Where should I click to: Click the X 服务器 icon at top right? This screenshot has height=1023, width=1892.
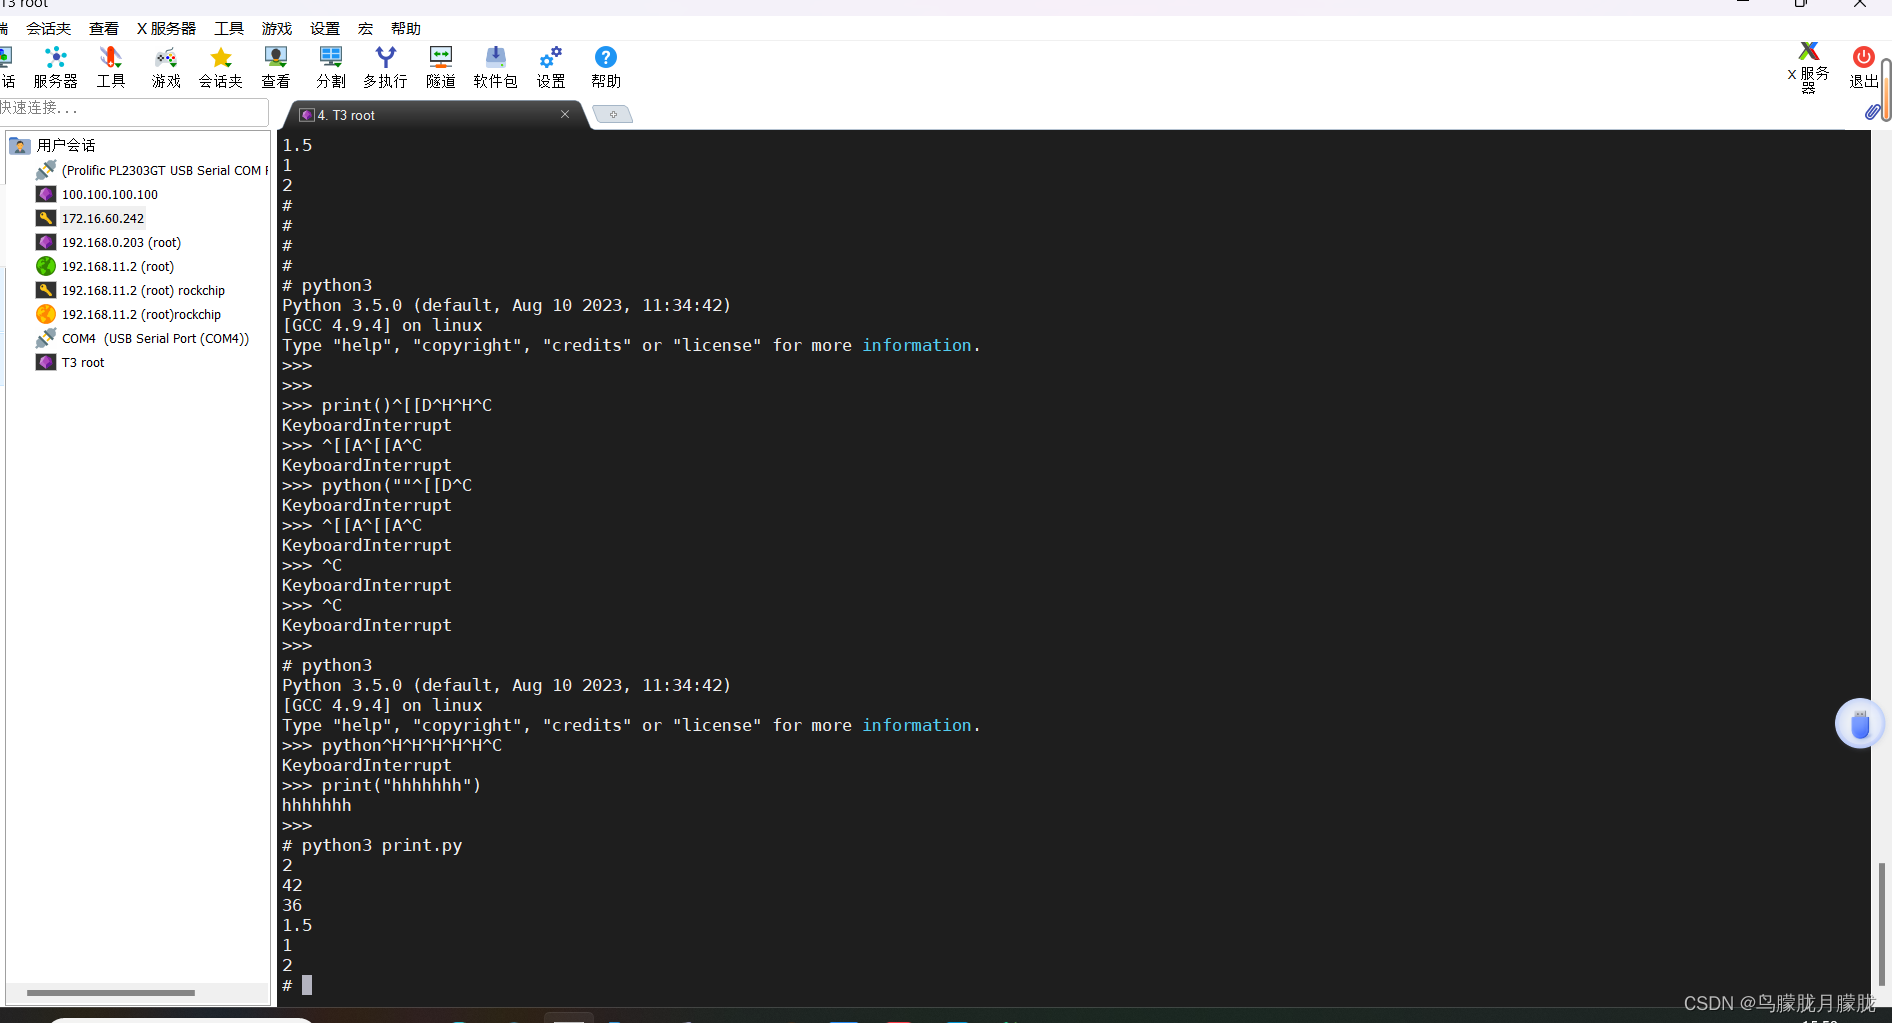1809,67
